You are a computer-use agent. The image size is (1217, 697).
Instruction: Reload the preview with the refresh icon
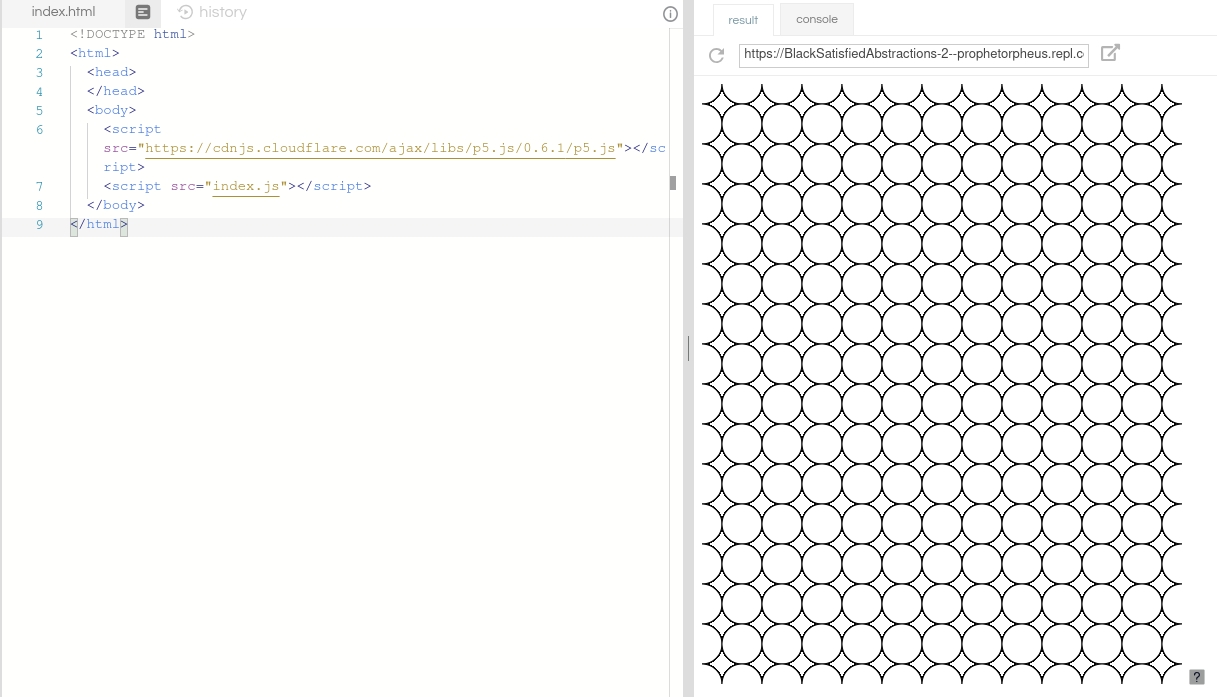[x=716, y=55]
